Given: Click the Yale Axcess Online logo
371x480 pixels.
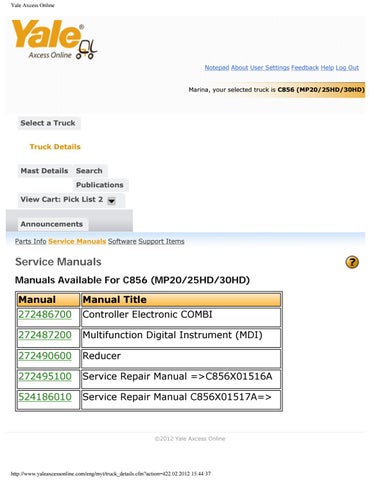Looking at the screenshot, I should [x=54, y=39].
